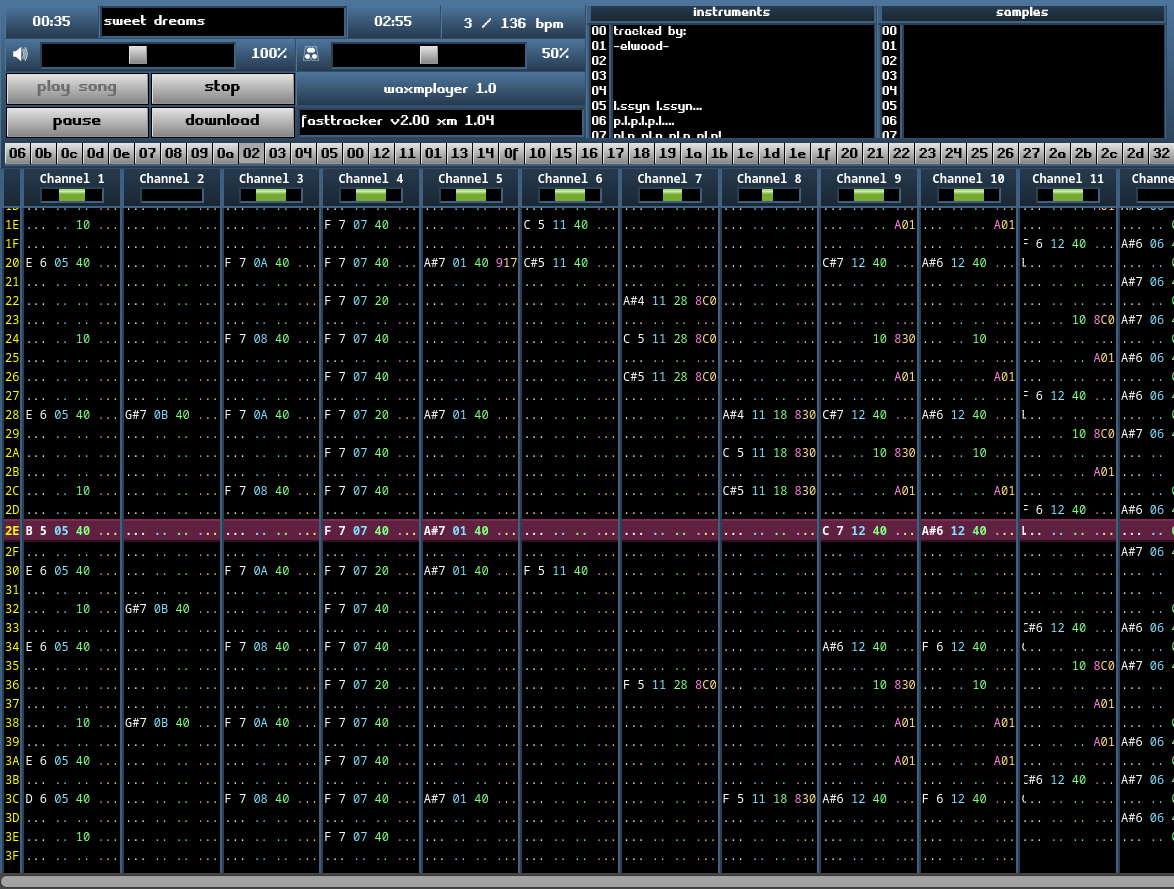Jump to pattern 0b in order list
Screen dimensions: 1174x889
tap(43, 154)
